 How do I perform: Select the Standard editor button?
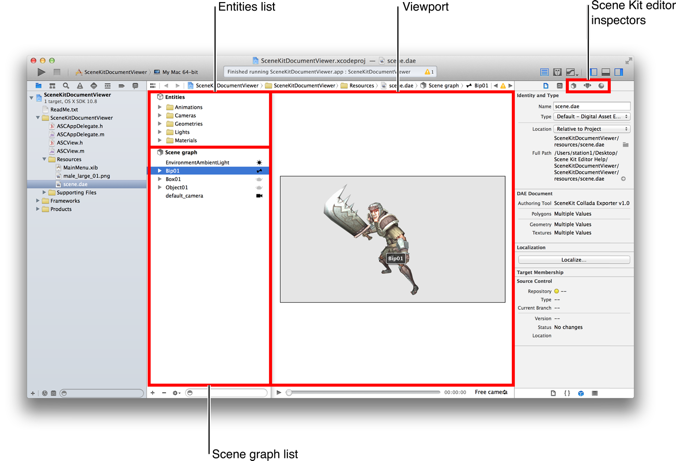click(545, 72)
